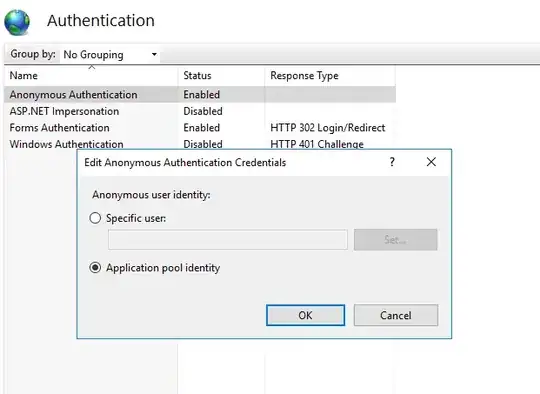The height and width of the screenshot is (394, 540).
Task: Click the No Grouping combo box
Action: click(110, 54)
